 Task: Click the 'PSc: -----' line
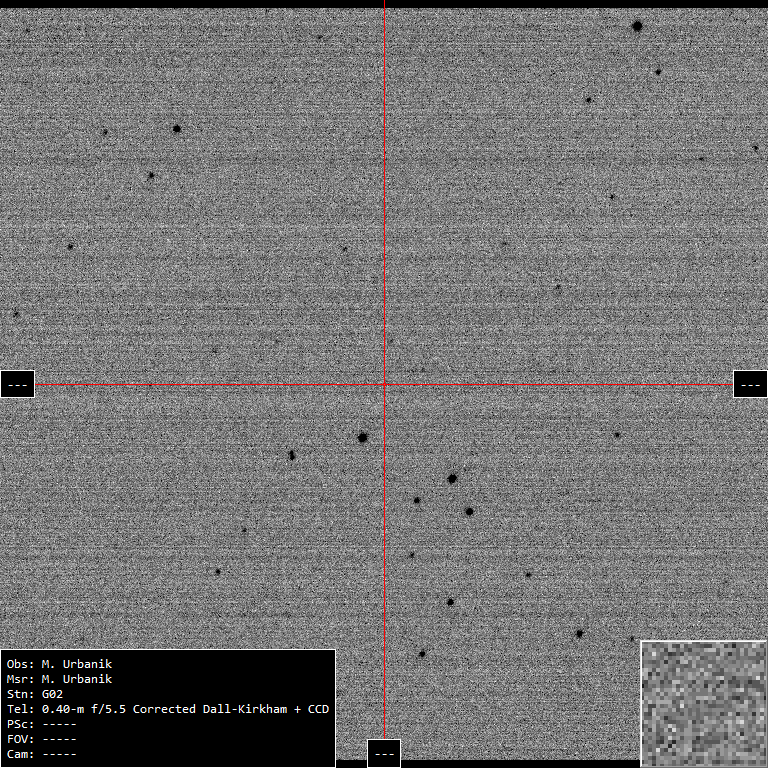(x=42, y=724)
